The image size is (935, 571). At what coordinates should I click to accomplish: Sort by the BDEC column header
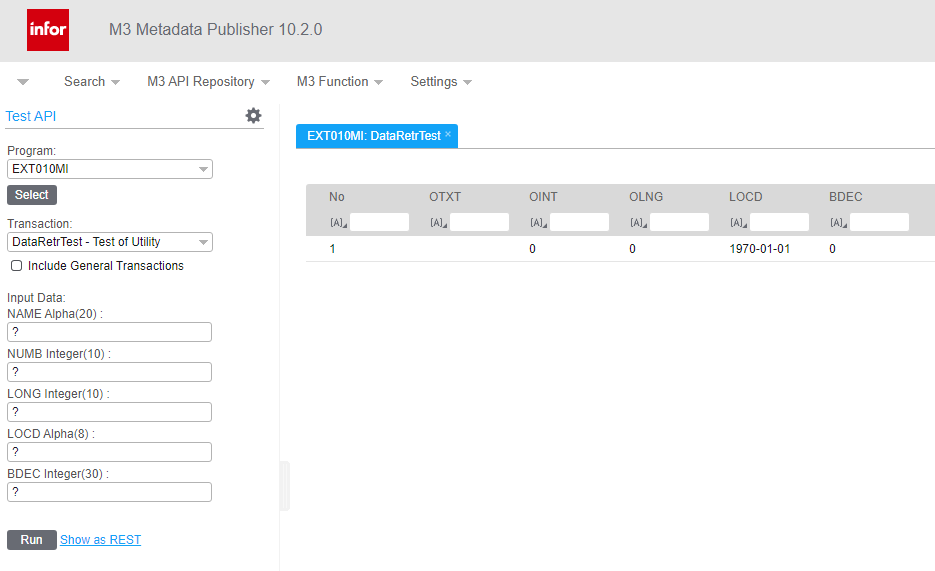click(x=846, y=197)
